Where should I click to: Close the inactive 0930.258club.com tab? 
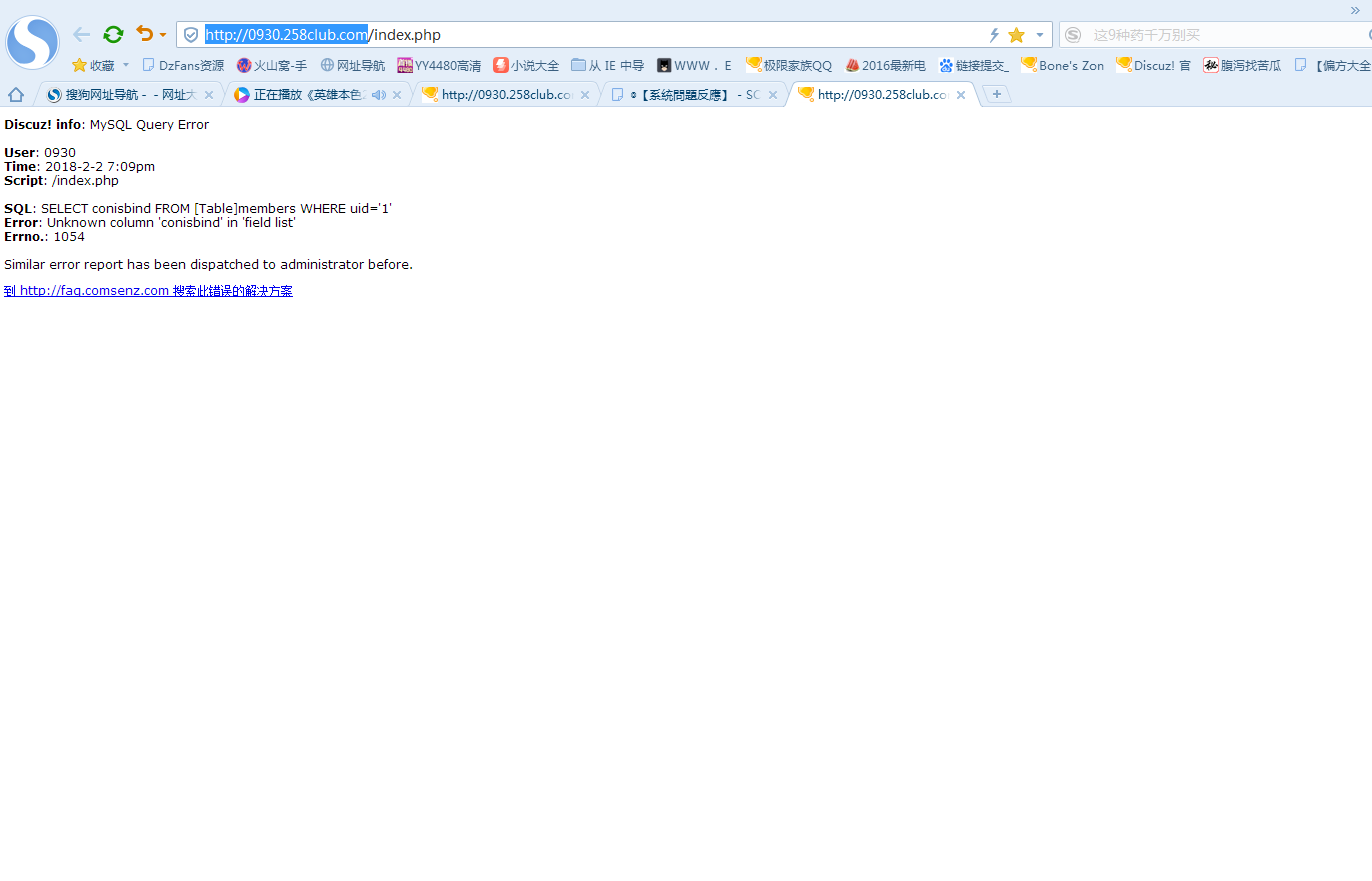tap(585, 95)
